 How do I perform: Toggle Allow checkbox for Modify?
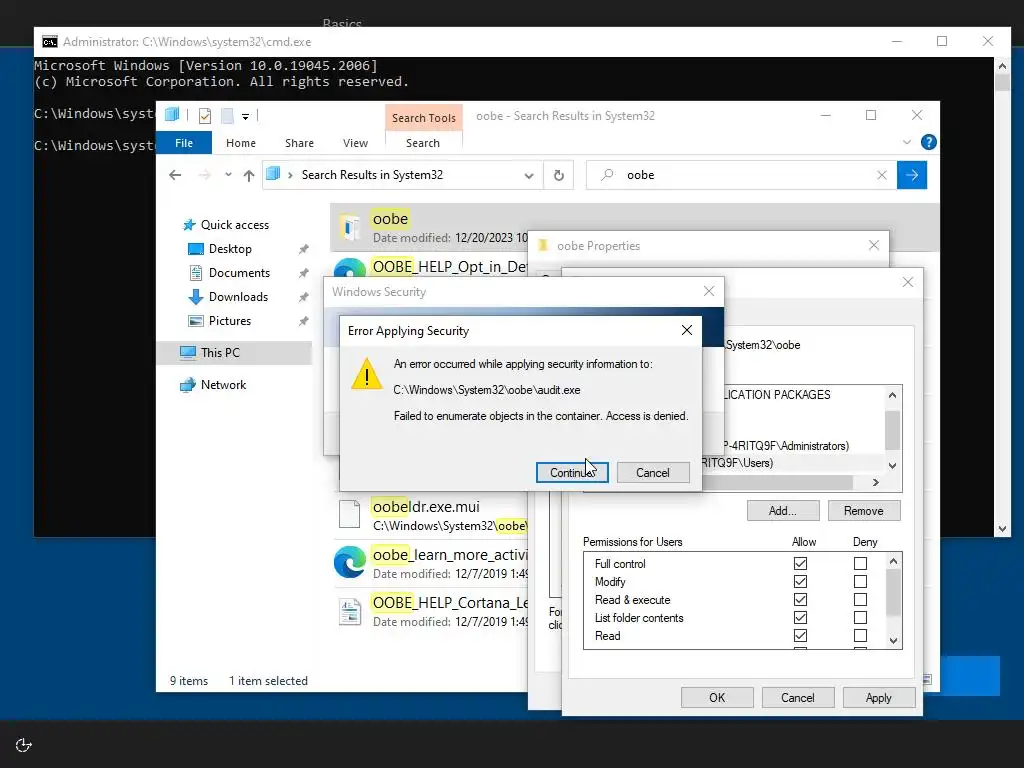(800, 581)
